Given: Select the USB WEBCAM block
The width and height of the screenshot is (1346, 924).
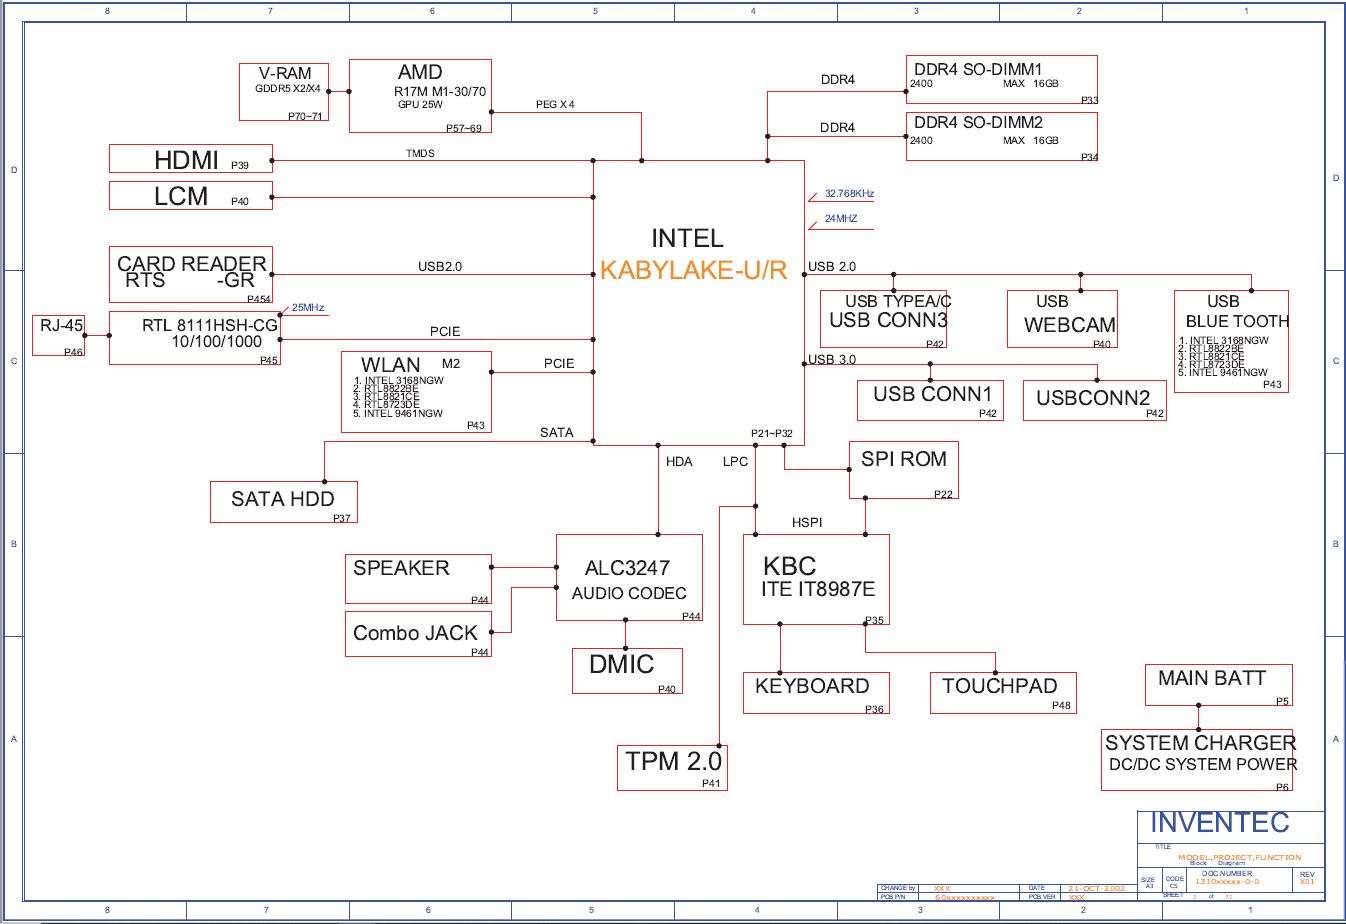Looking at the screenshot, I should coord(1062,319).
